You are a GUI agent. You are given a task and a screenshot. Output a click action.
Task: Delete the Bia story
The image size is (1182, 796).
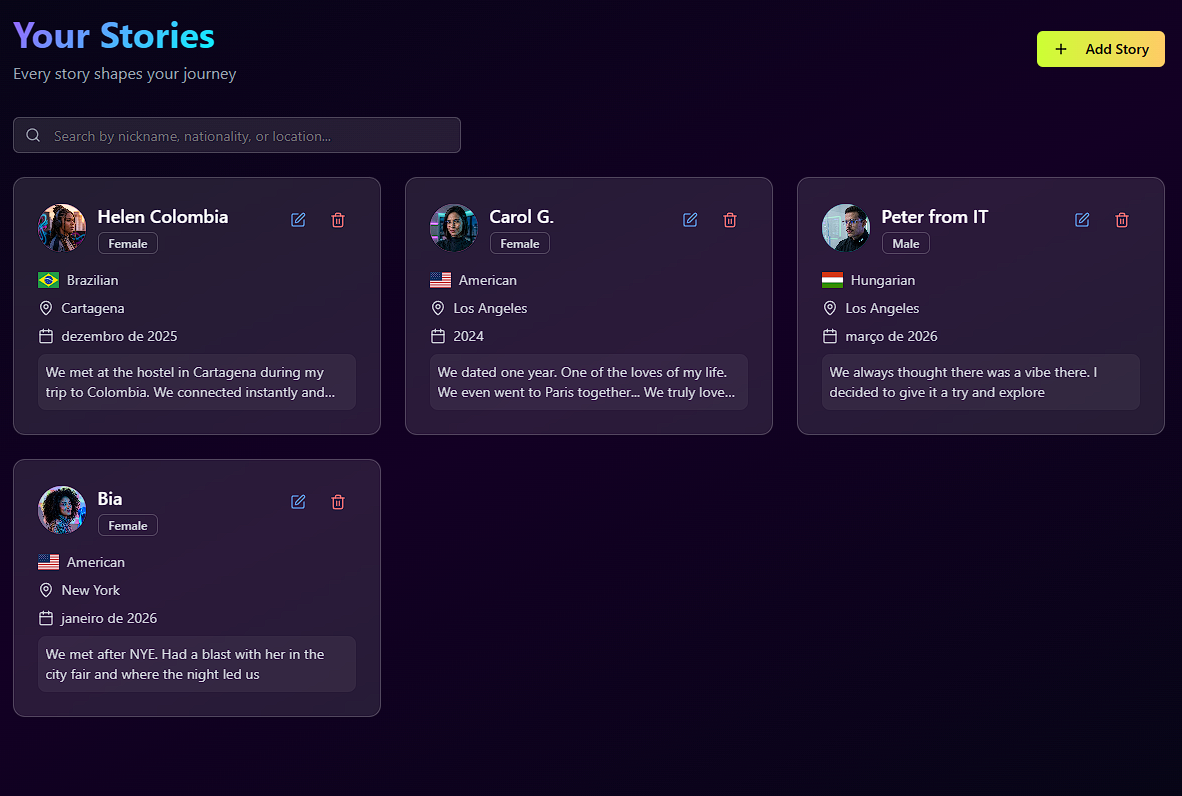338,502
